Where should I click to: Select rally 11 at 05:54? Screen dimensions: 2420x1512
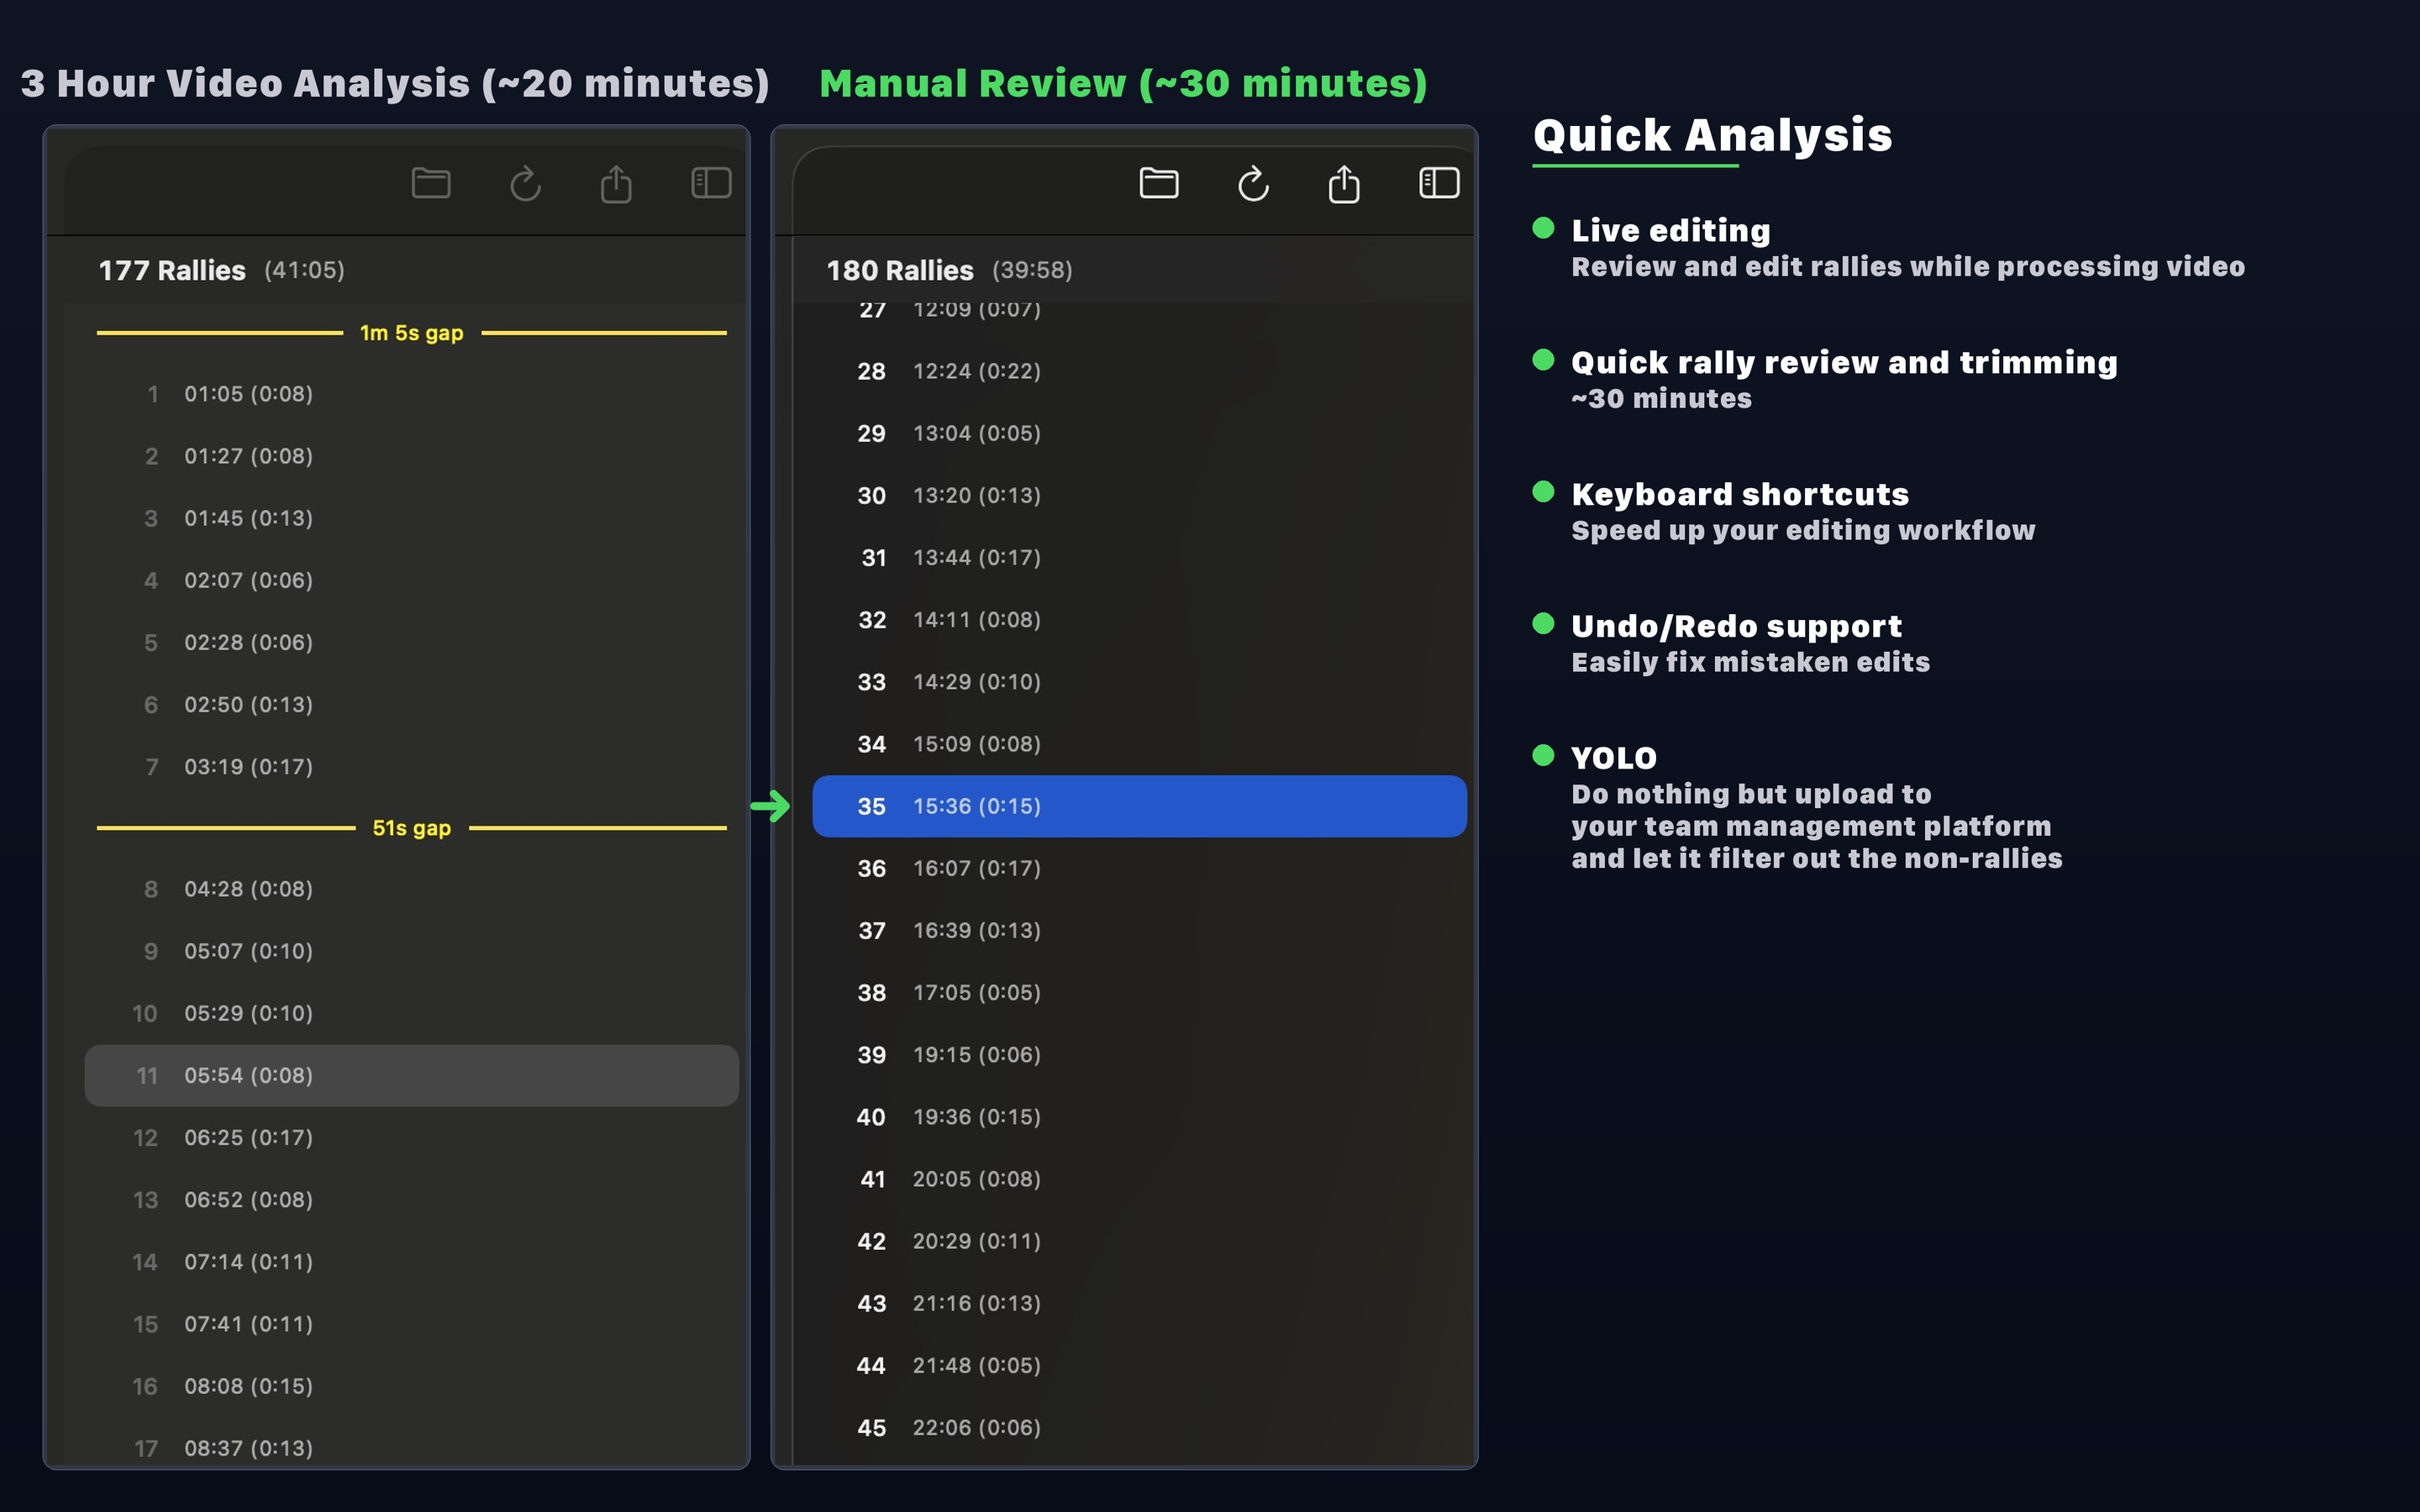click(x=411, y=1075)
